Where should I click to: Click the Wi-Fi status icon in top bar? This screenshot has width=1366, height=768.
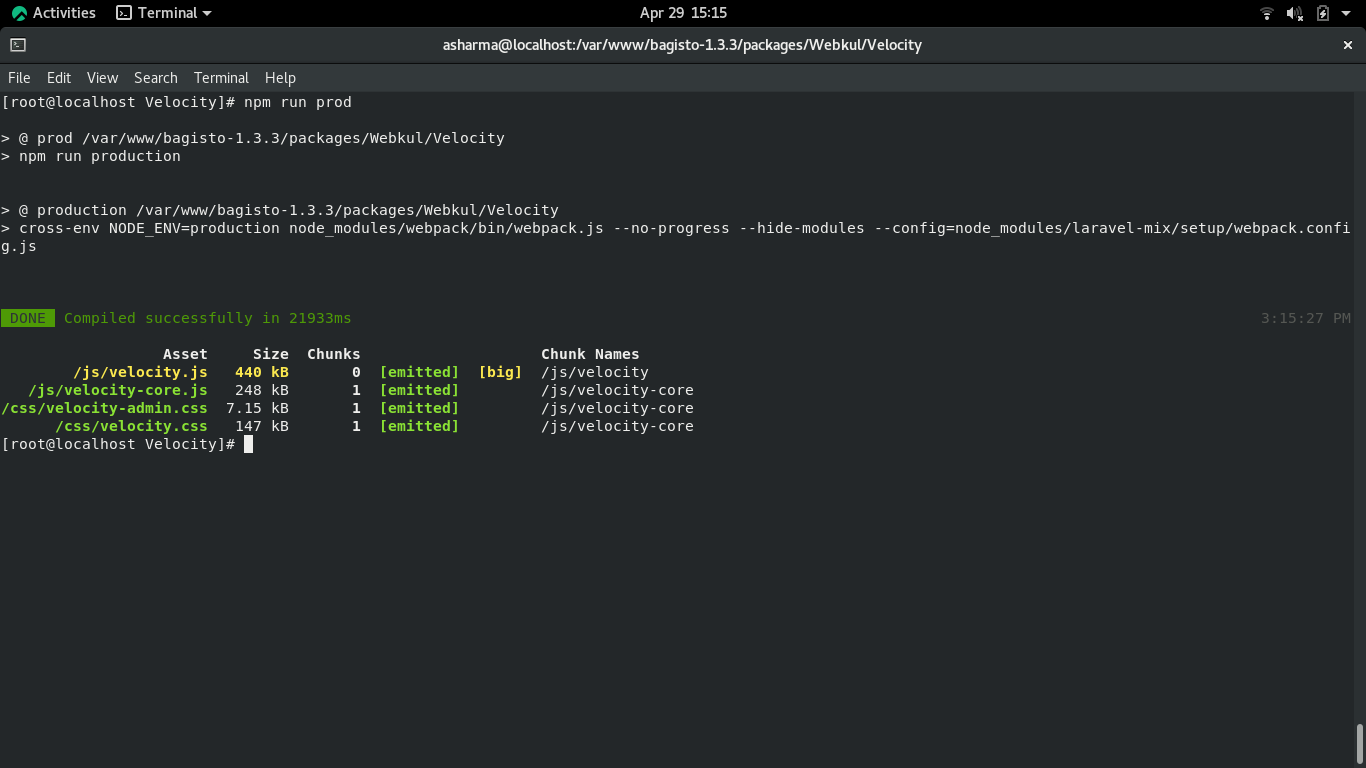1266,13
